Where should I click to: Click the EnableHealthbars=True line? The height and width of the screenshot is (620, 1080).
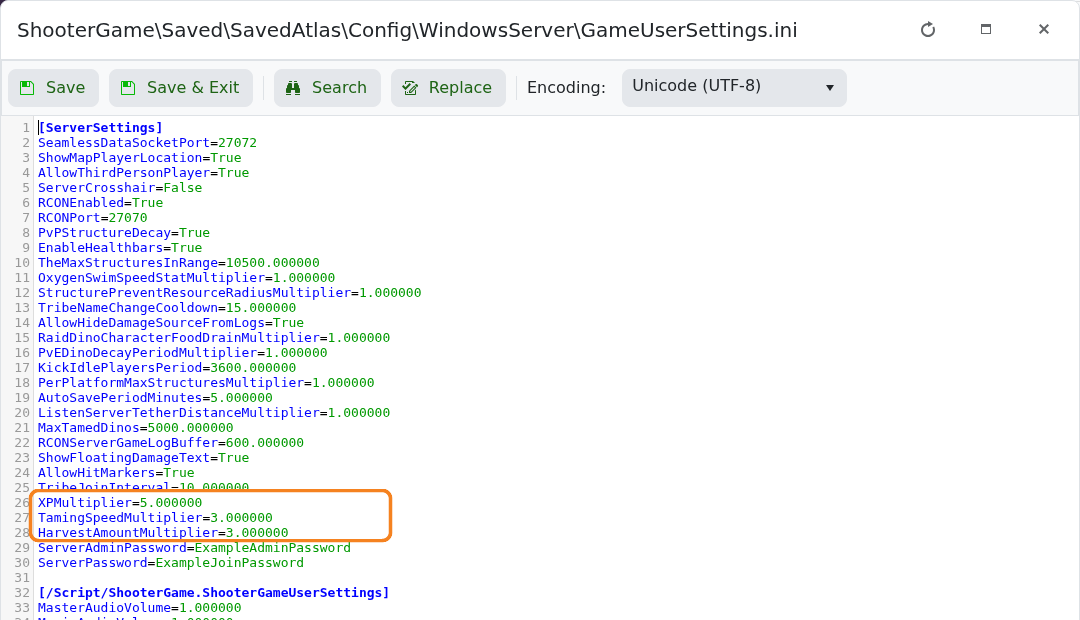click(x=120, y=247)
